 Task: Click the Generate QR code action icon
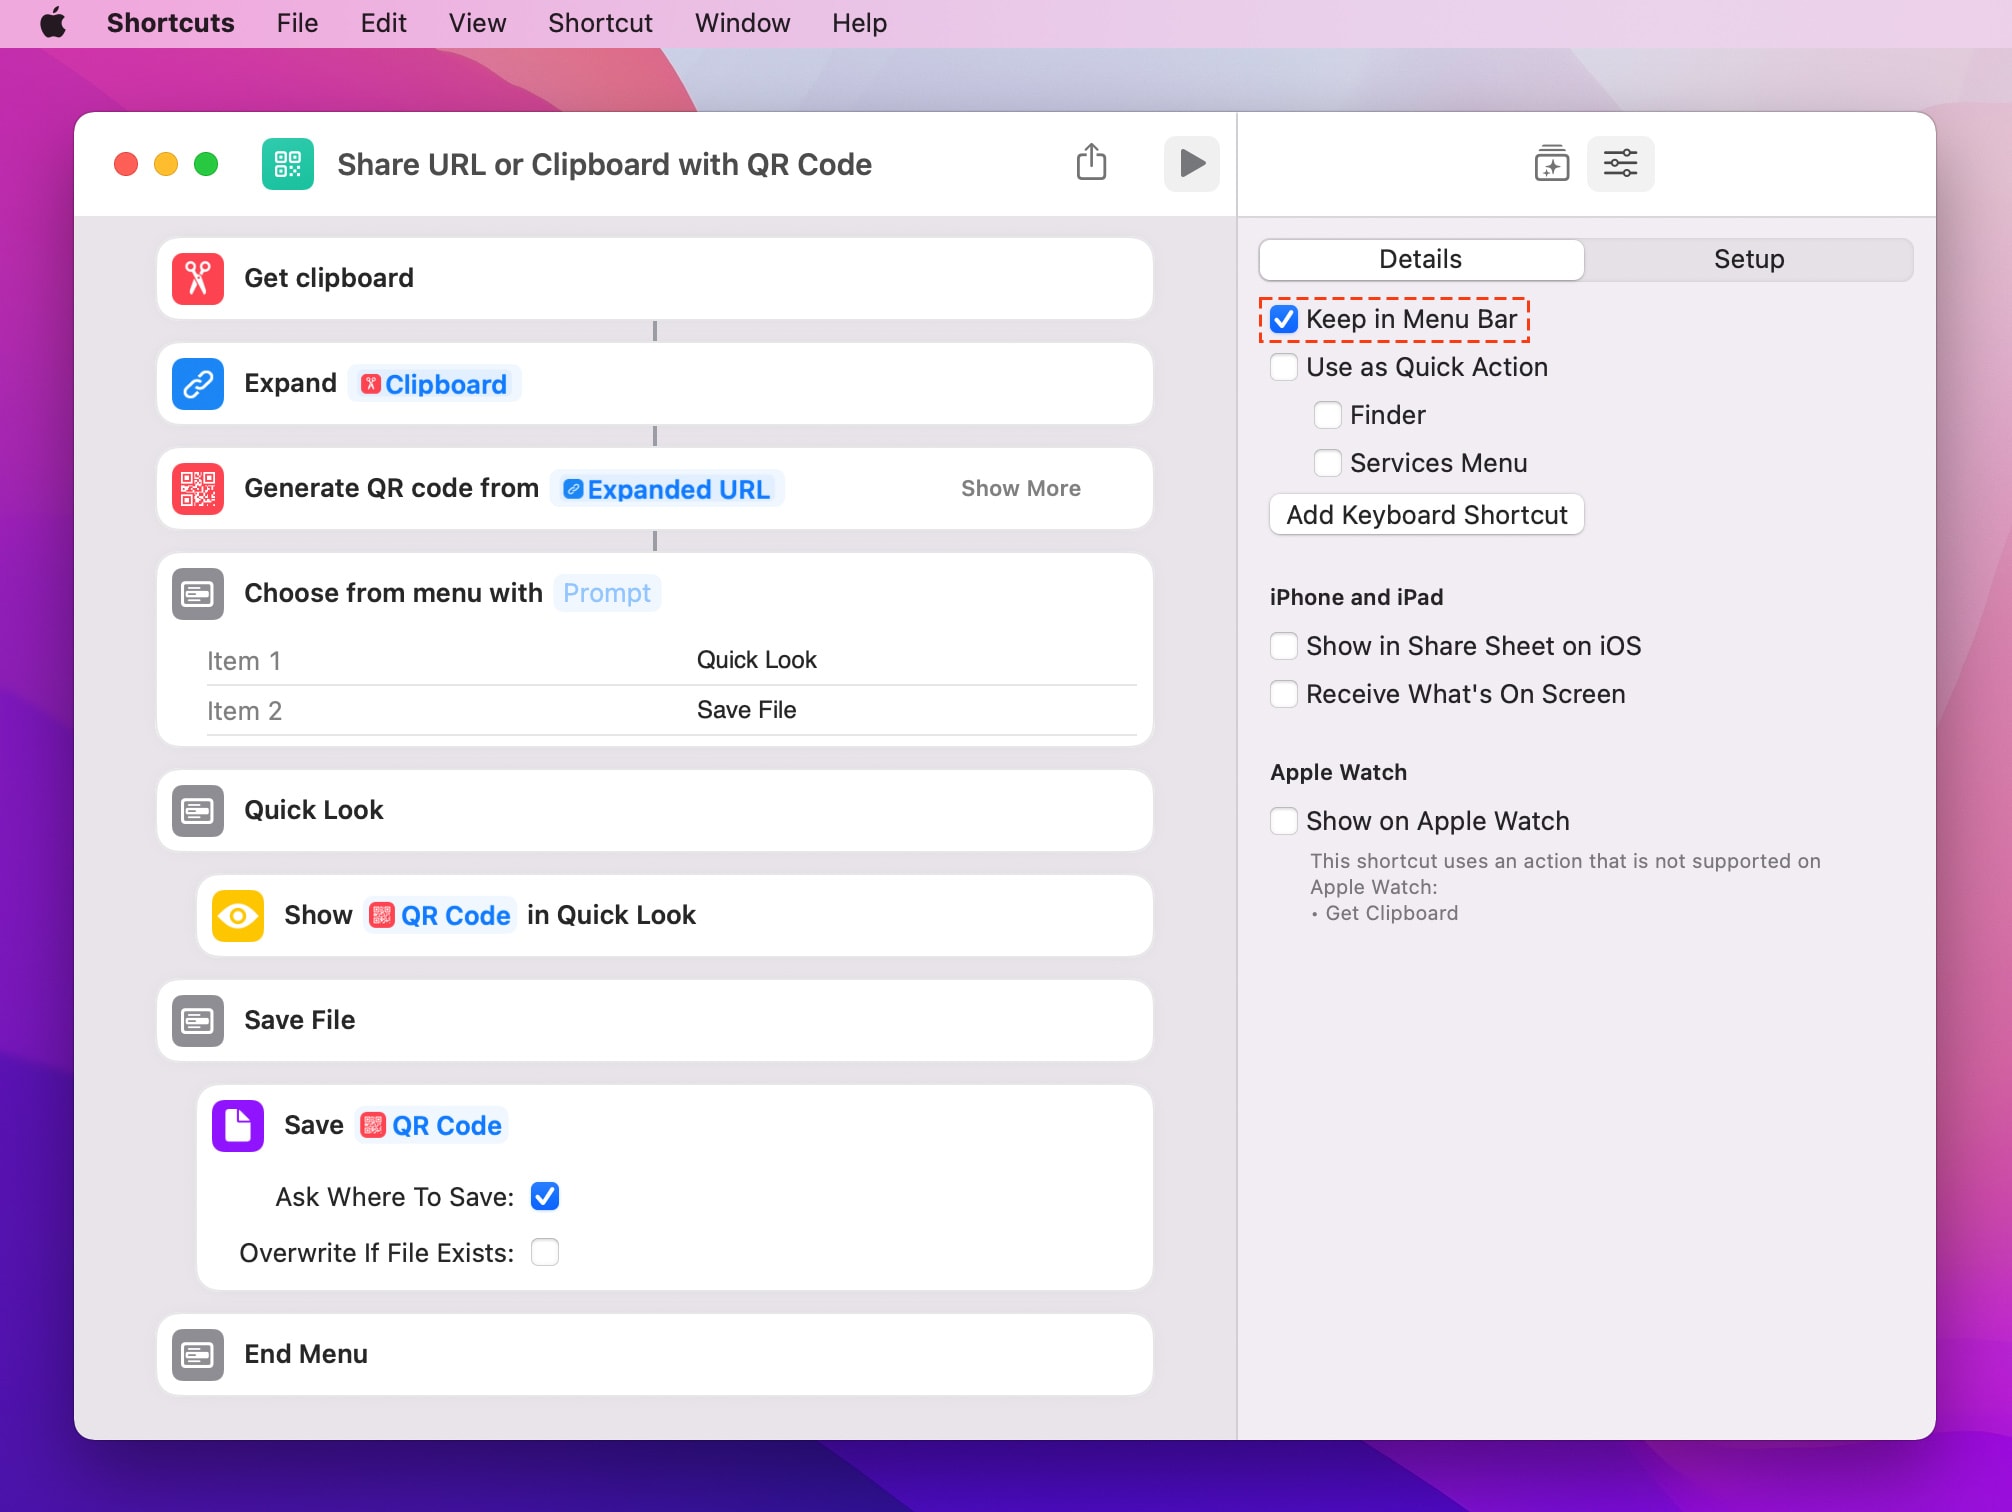[197, 488]
